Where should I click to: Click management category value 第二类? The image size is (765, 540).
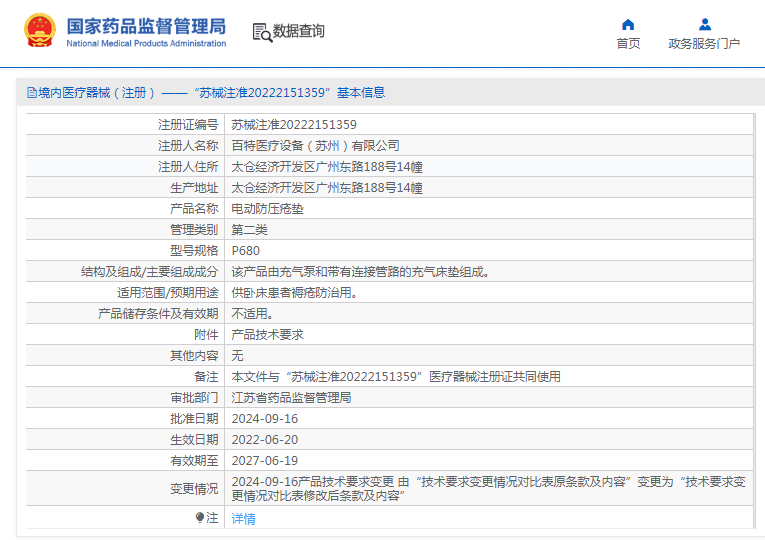[249, 230]
